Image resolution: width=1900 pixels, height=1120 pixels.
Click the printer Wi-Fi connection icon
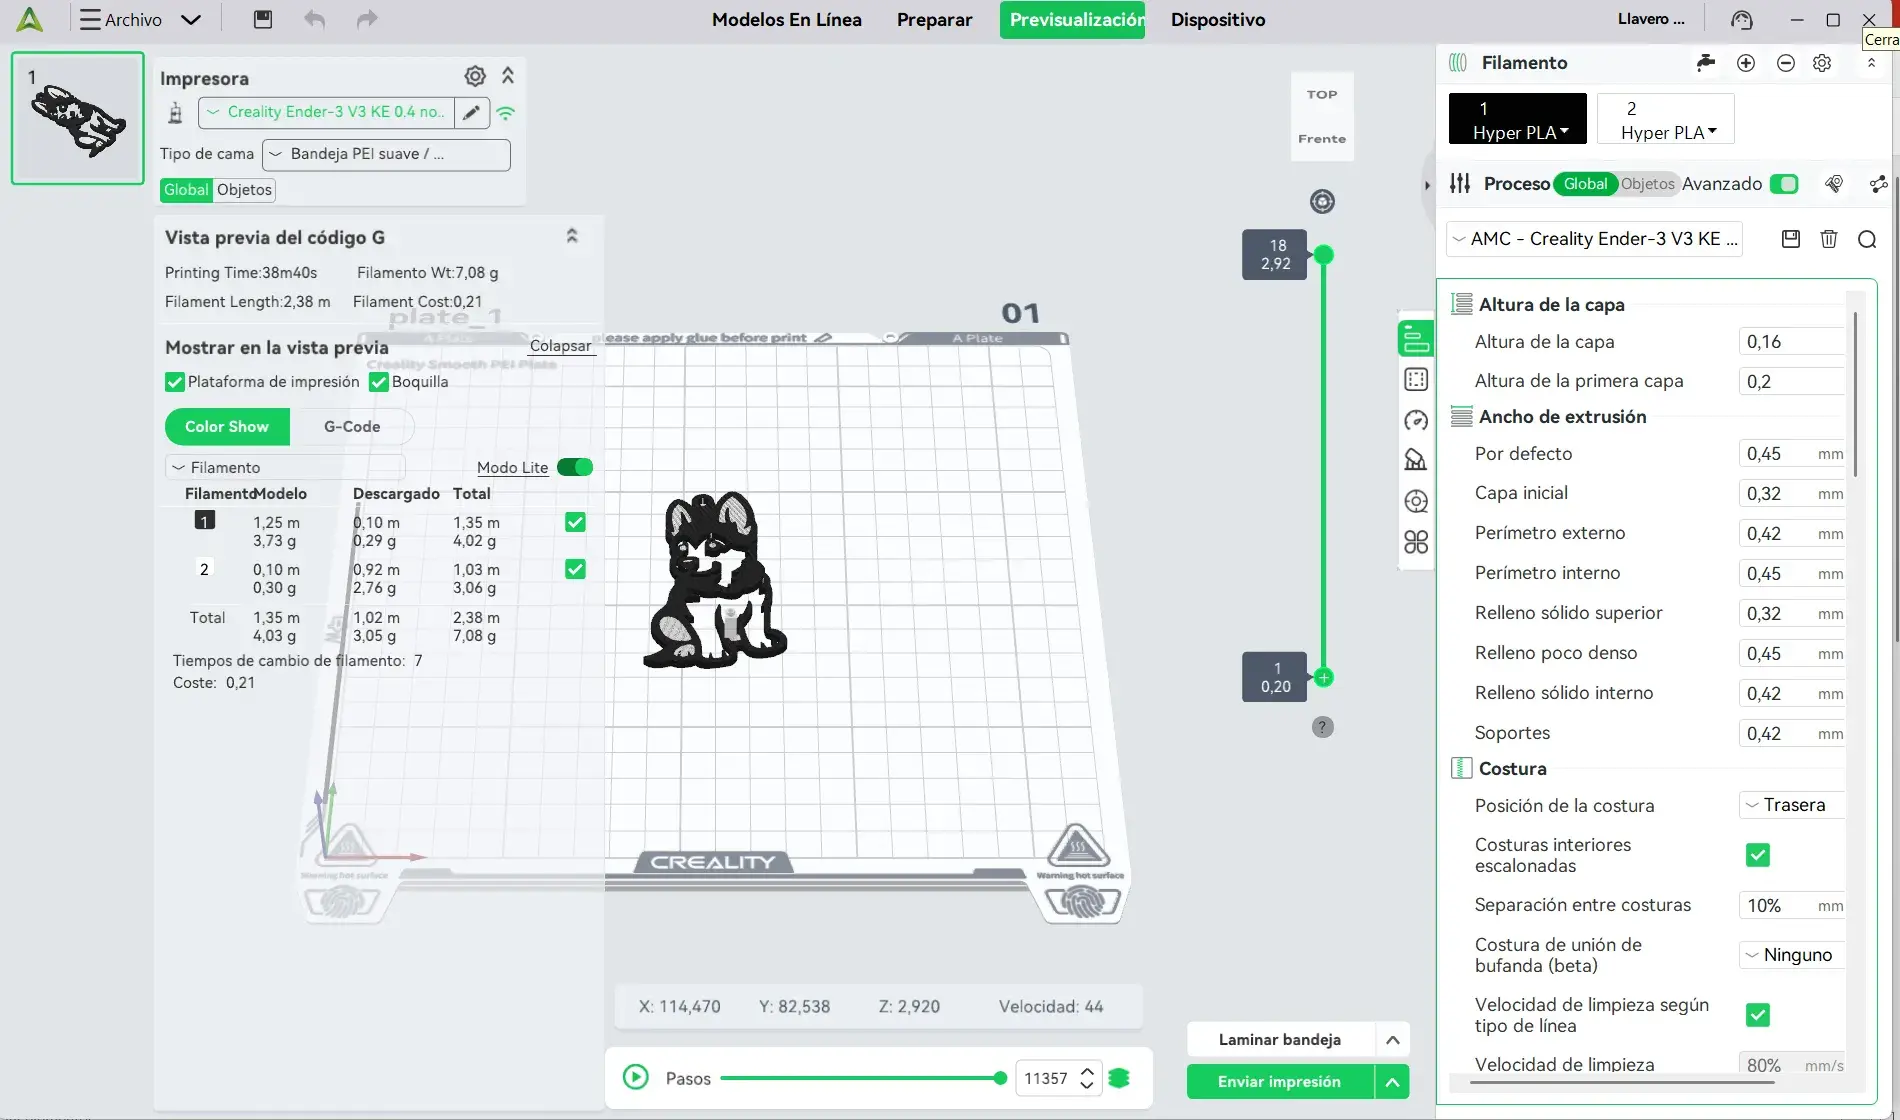506,113
